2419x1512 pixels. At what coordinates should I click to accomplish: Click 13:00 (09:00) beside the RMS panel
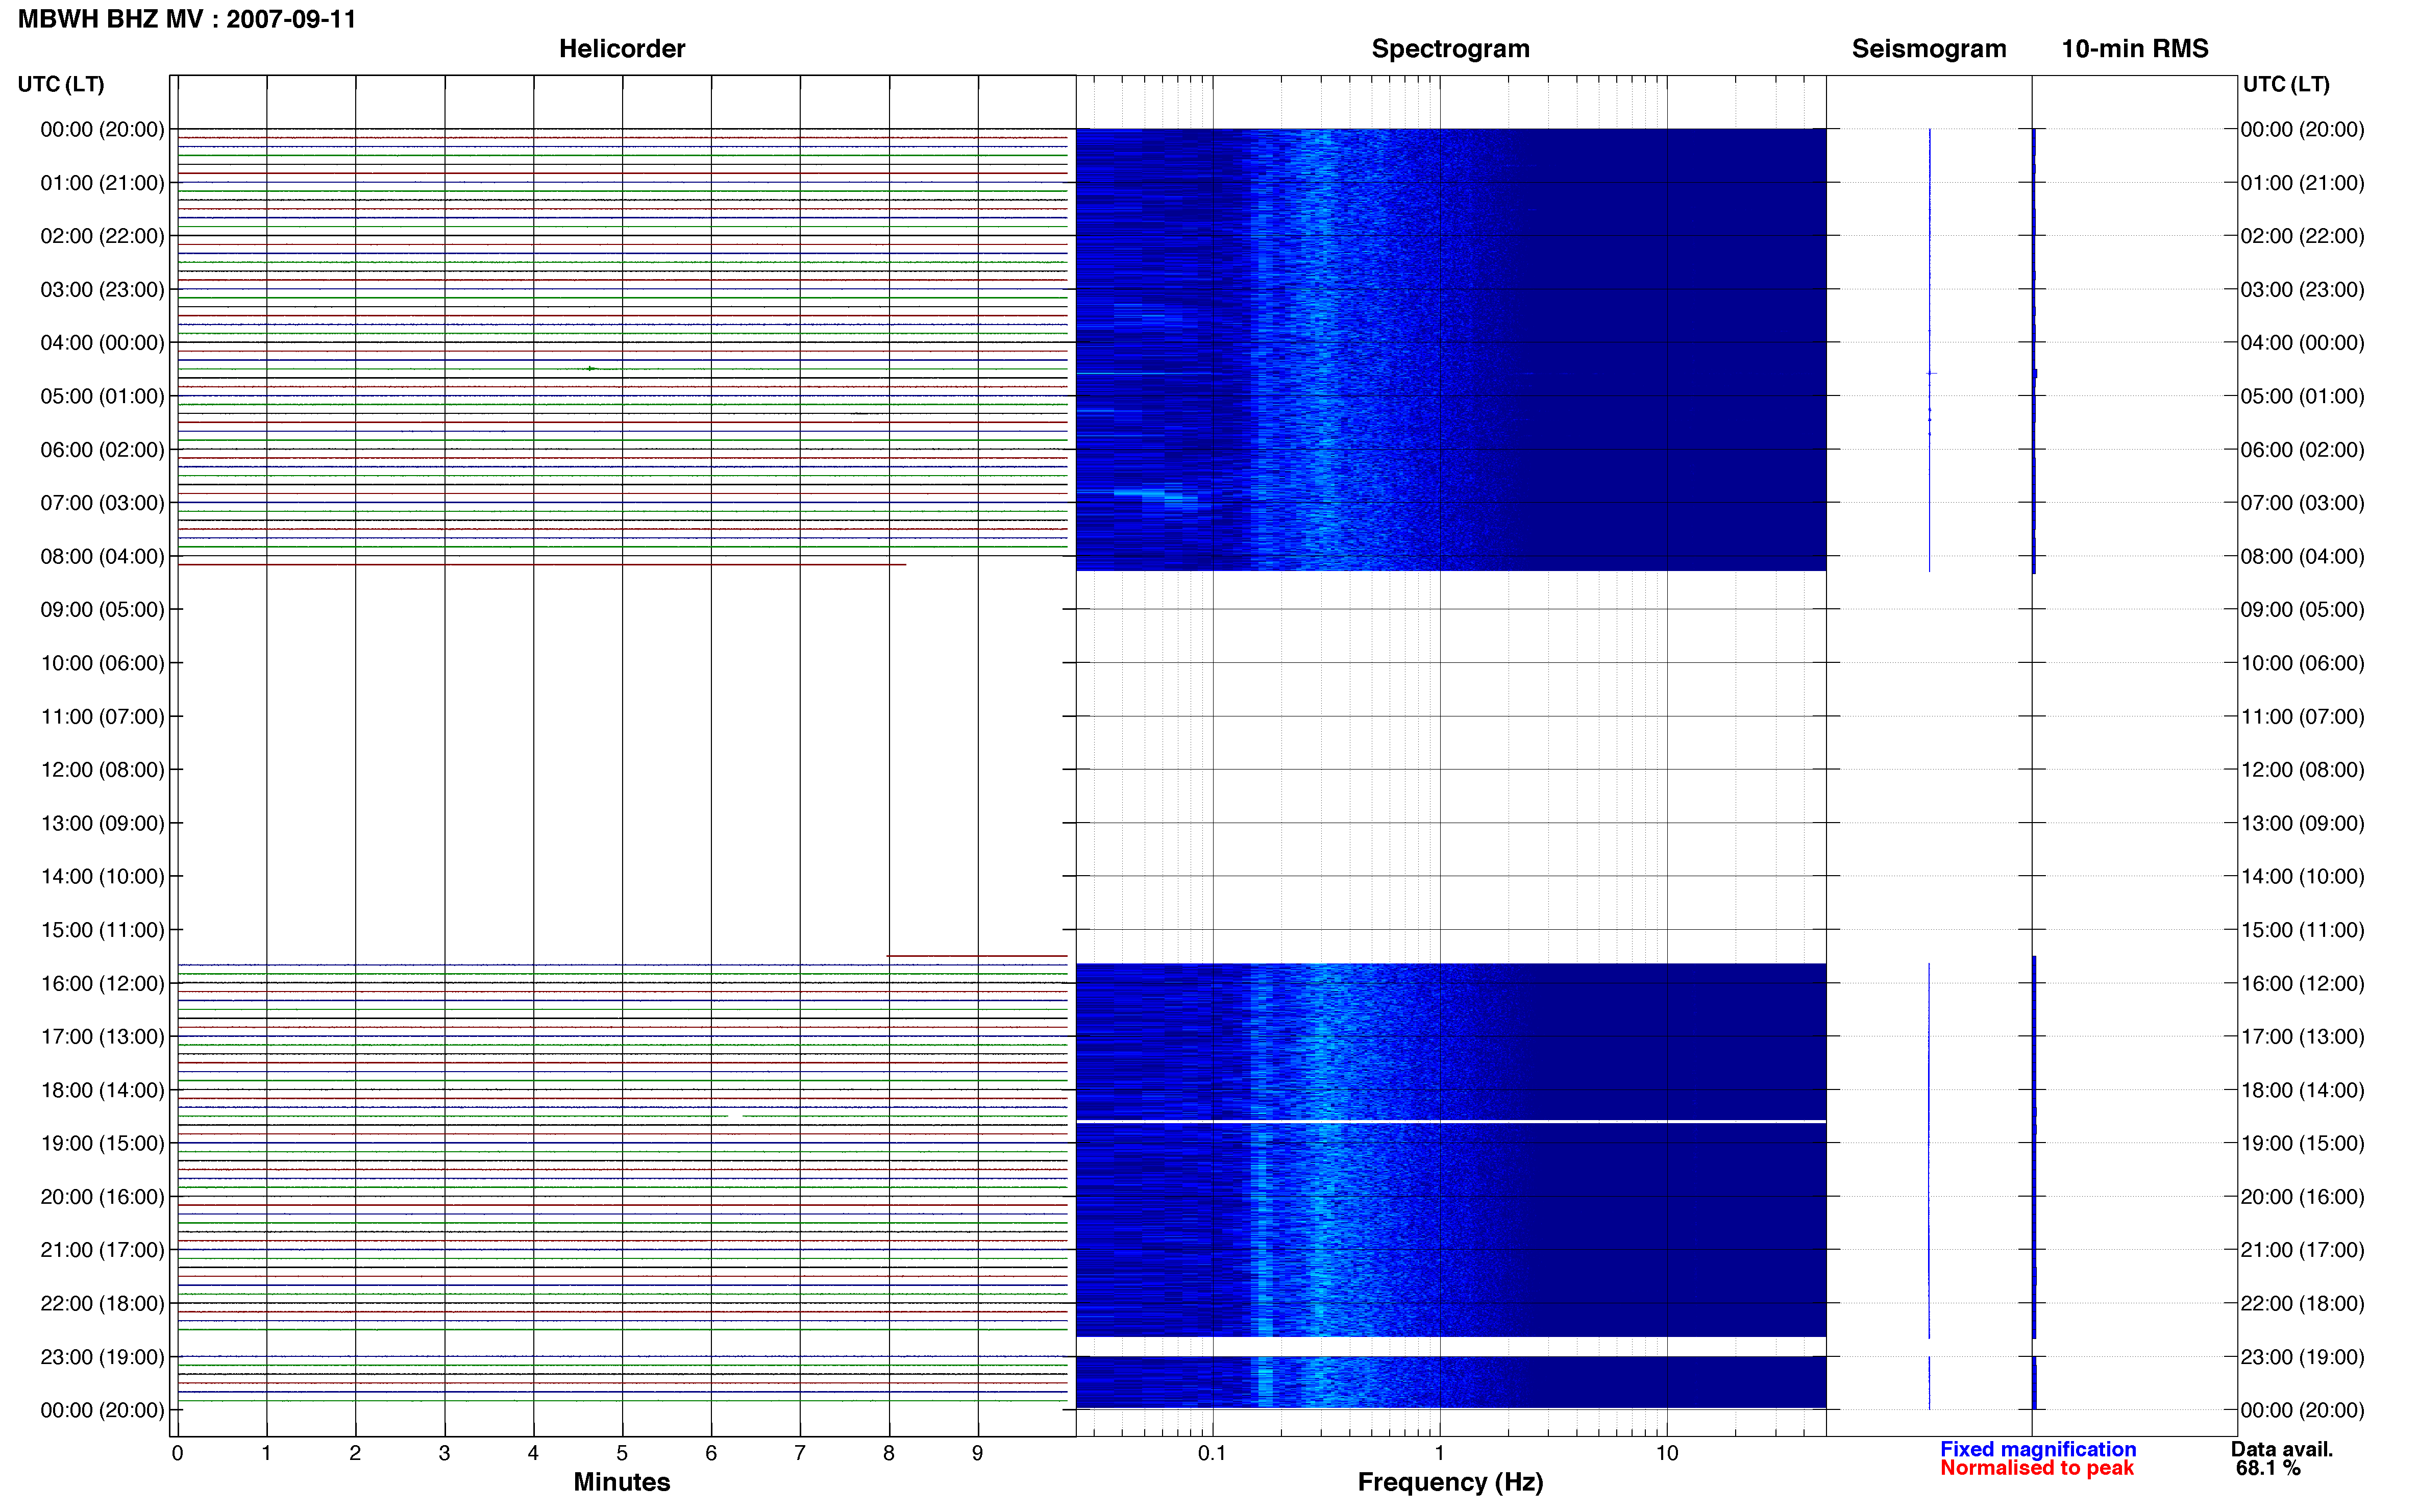[x=2302, y=823]
